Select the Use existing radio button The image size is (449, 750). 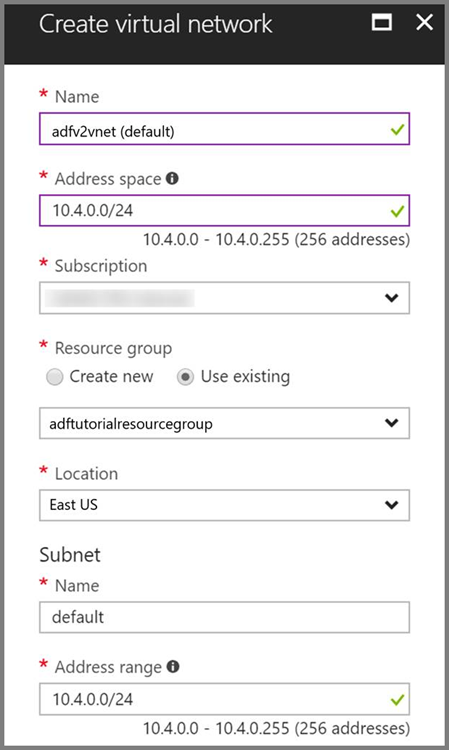tap(186, 377)
